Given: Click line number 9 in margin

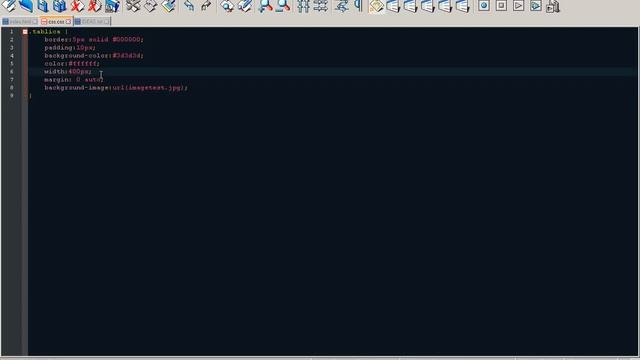Looking at the screenshot, I should click(x=11, y=96).
